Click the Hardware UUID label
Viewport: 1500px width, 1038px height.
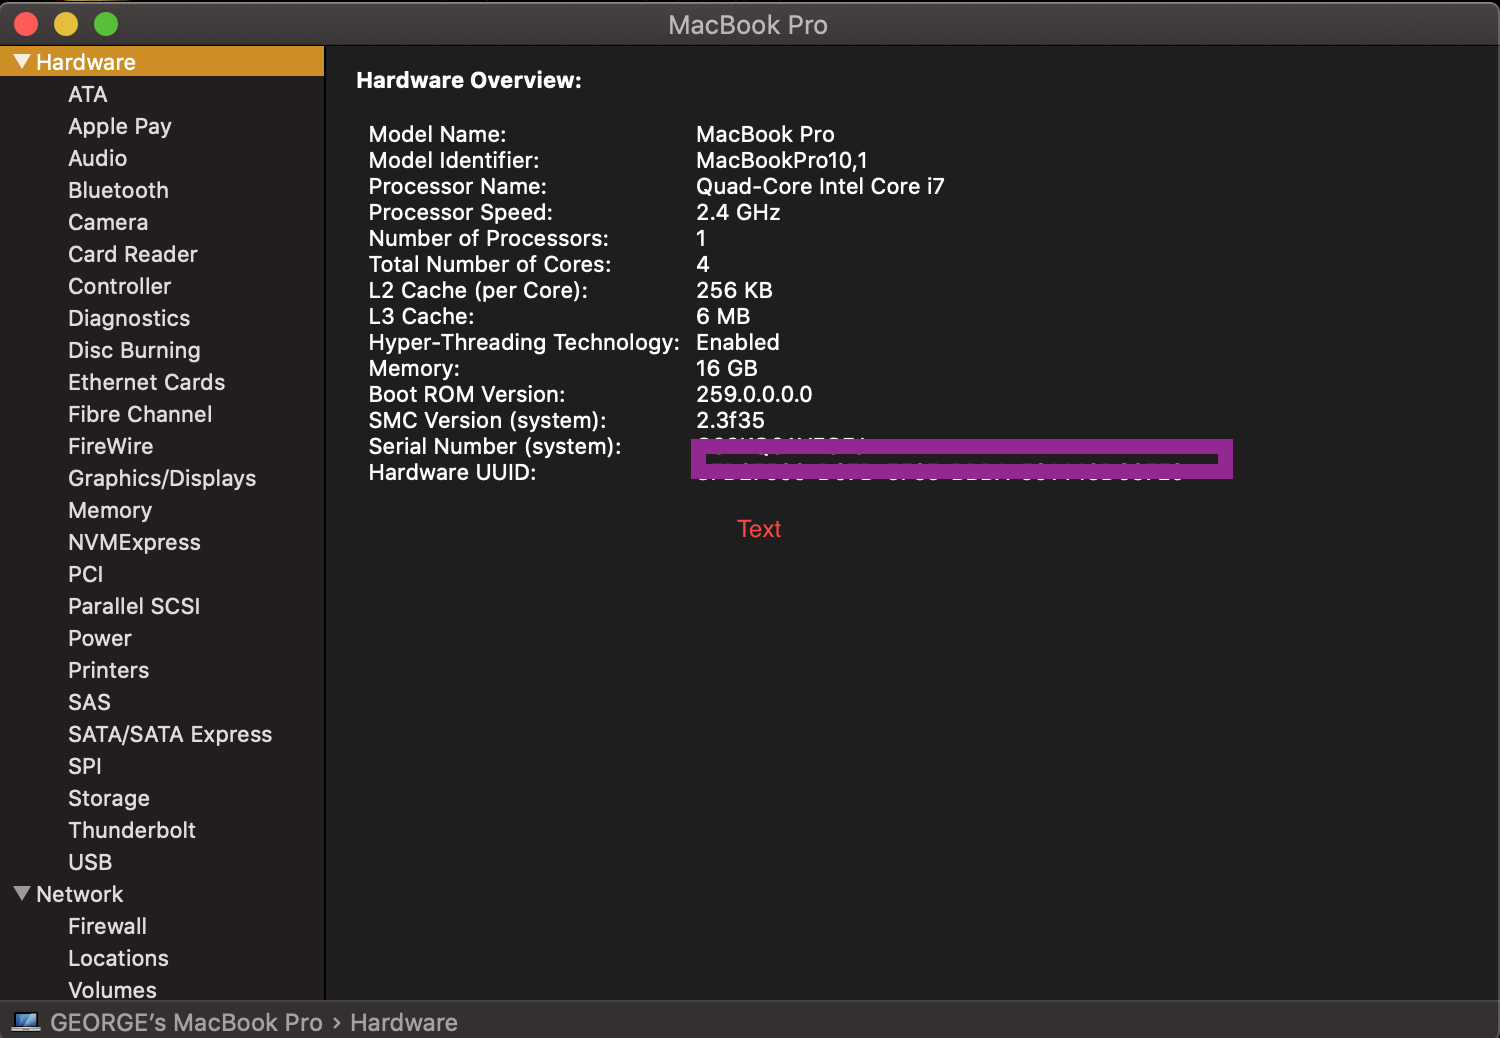click(452, 472)
